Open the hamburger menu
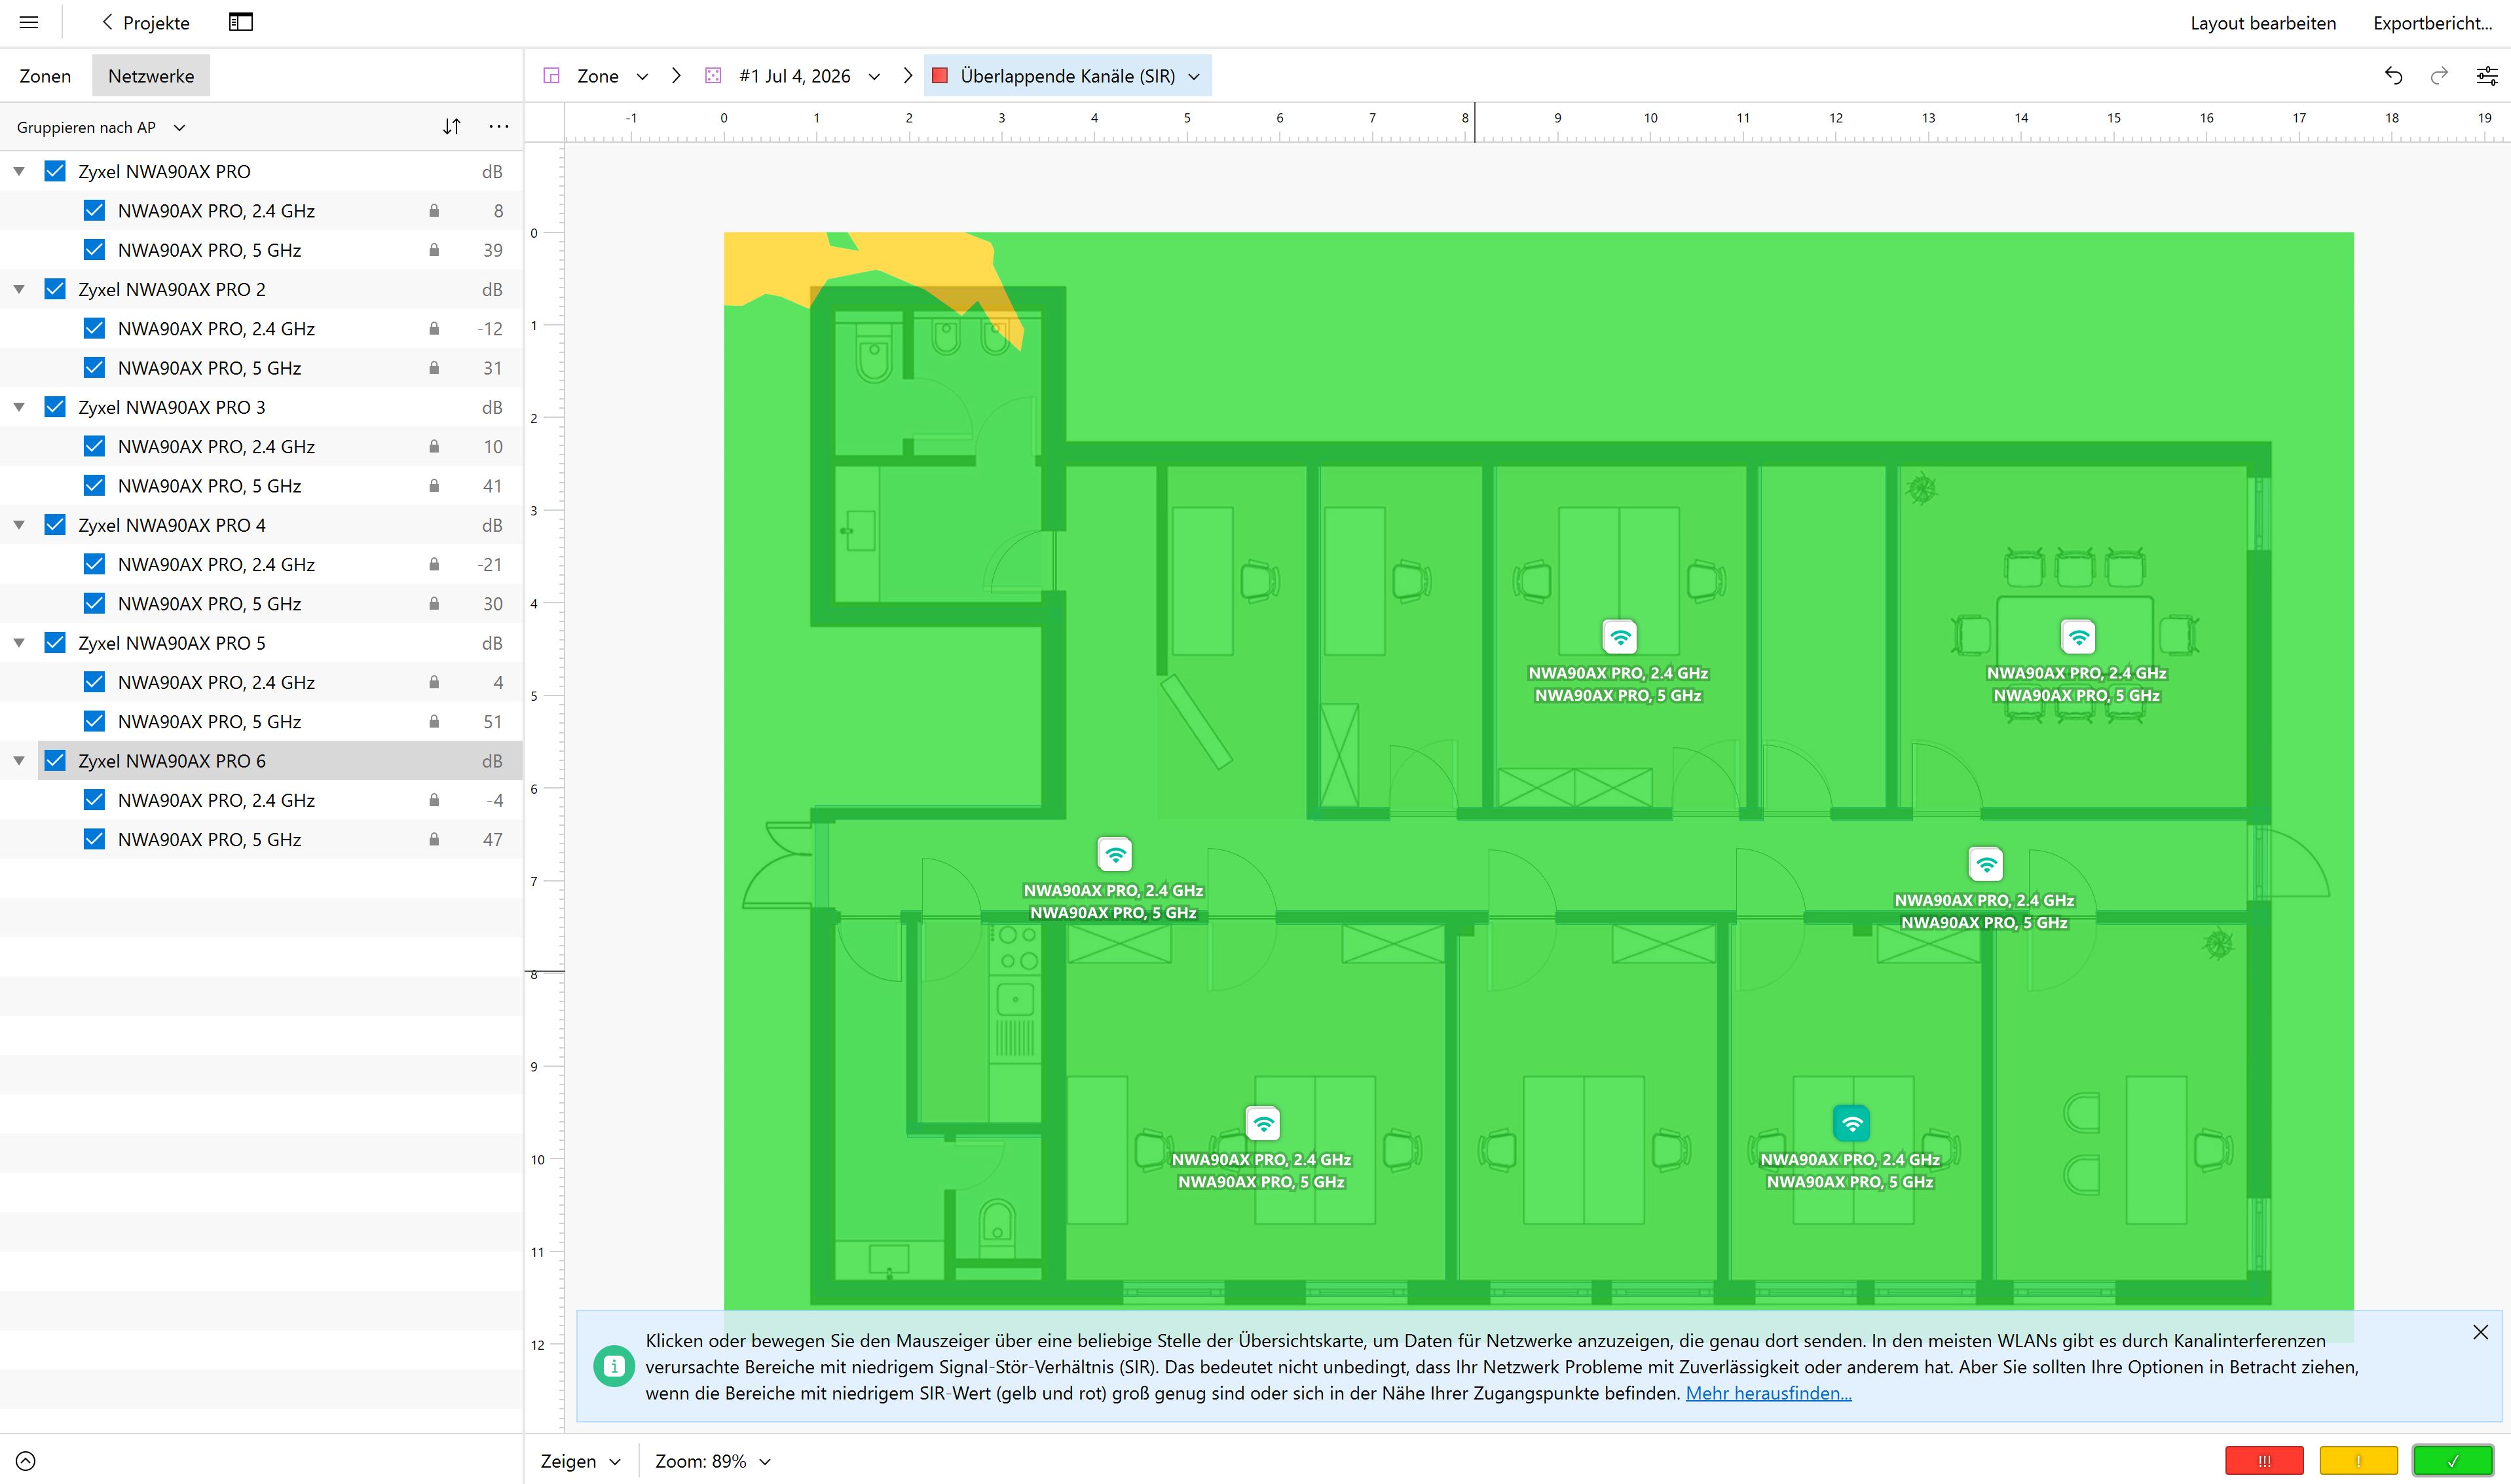This screenshot has width=2511, height=1484. (29, 22)
